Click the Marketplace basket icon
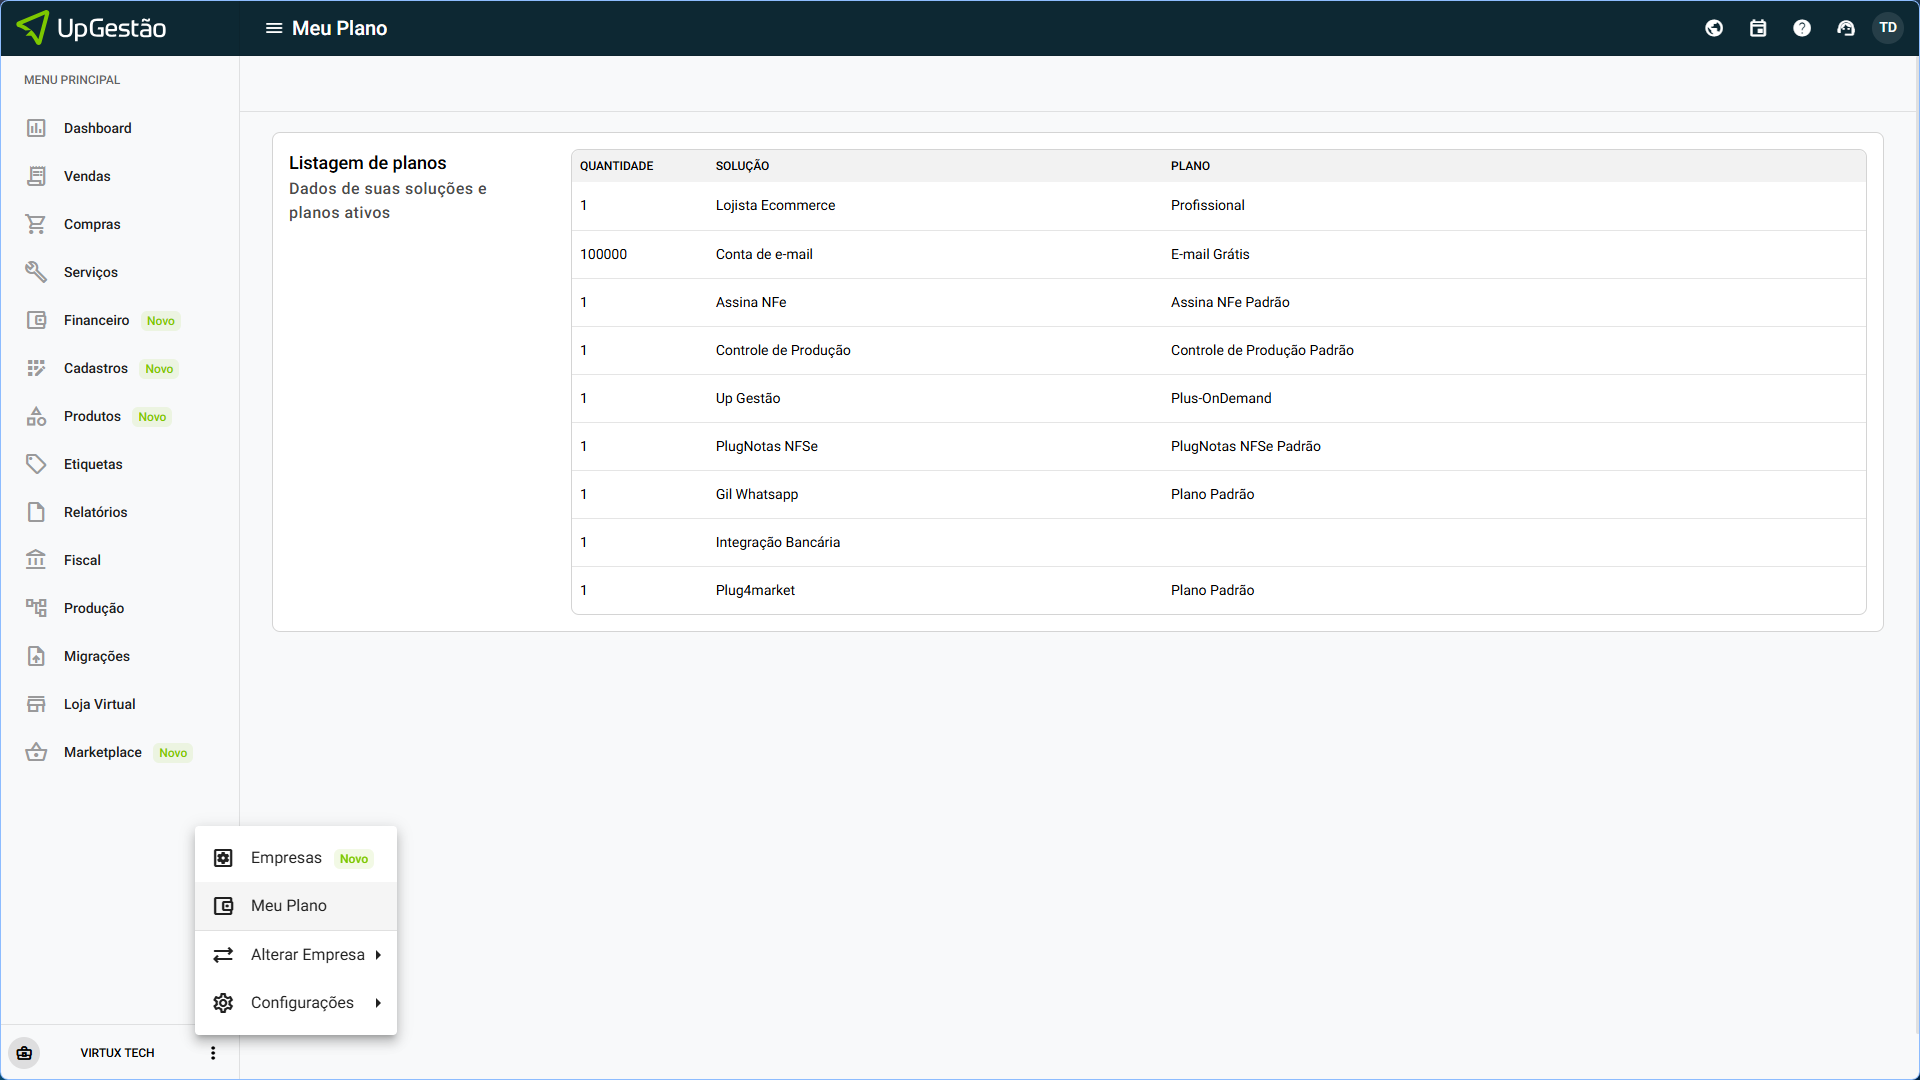Screen dimensions: 1920x1080 point(36,752)
